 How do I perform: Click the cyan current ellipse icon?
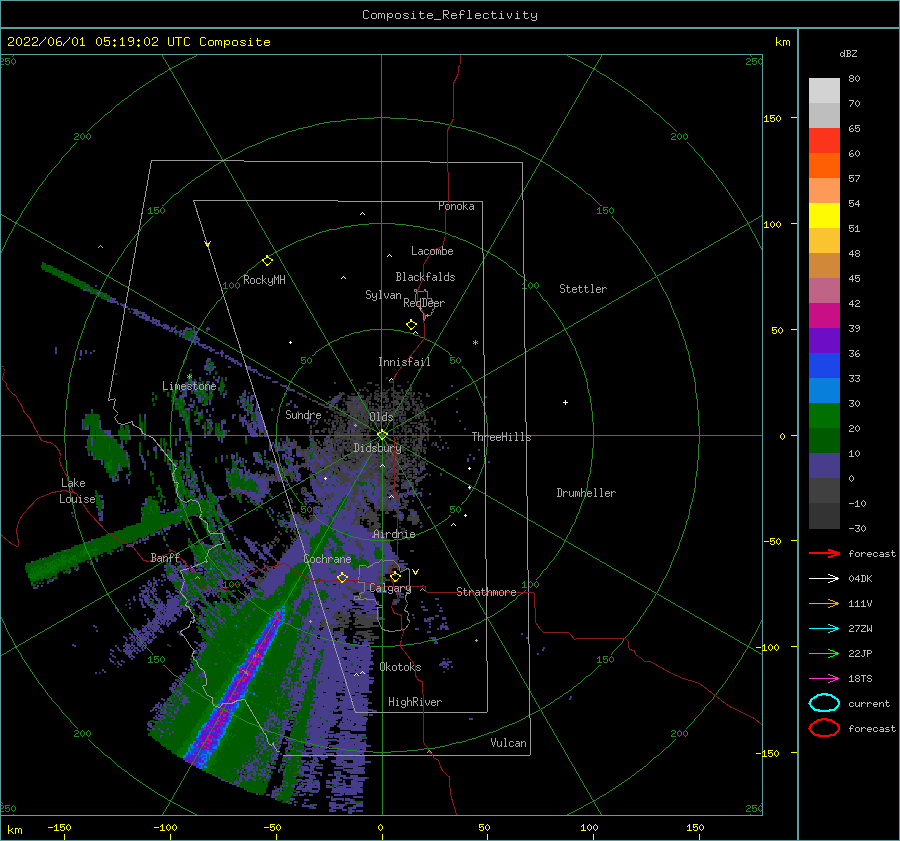[x=824, y=703]
